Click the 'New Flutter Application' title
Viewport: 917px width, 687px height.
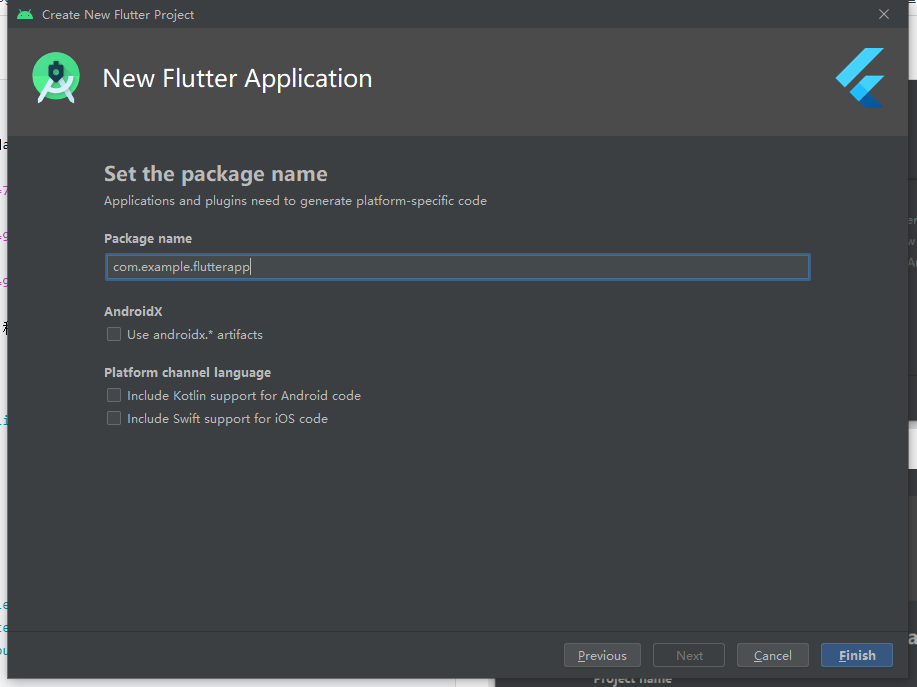pos(237,78)
